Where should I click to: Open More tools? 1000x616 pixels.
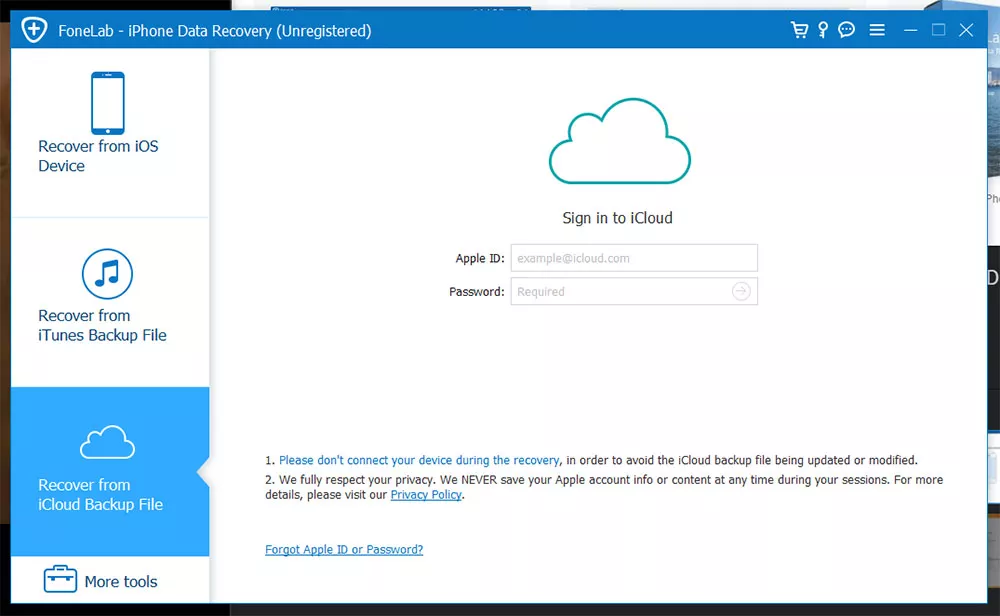[110, 580]
